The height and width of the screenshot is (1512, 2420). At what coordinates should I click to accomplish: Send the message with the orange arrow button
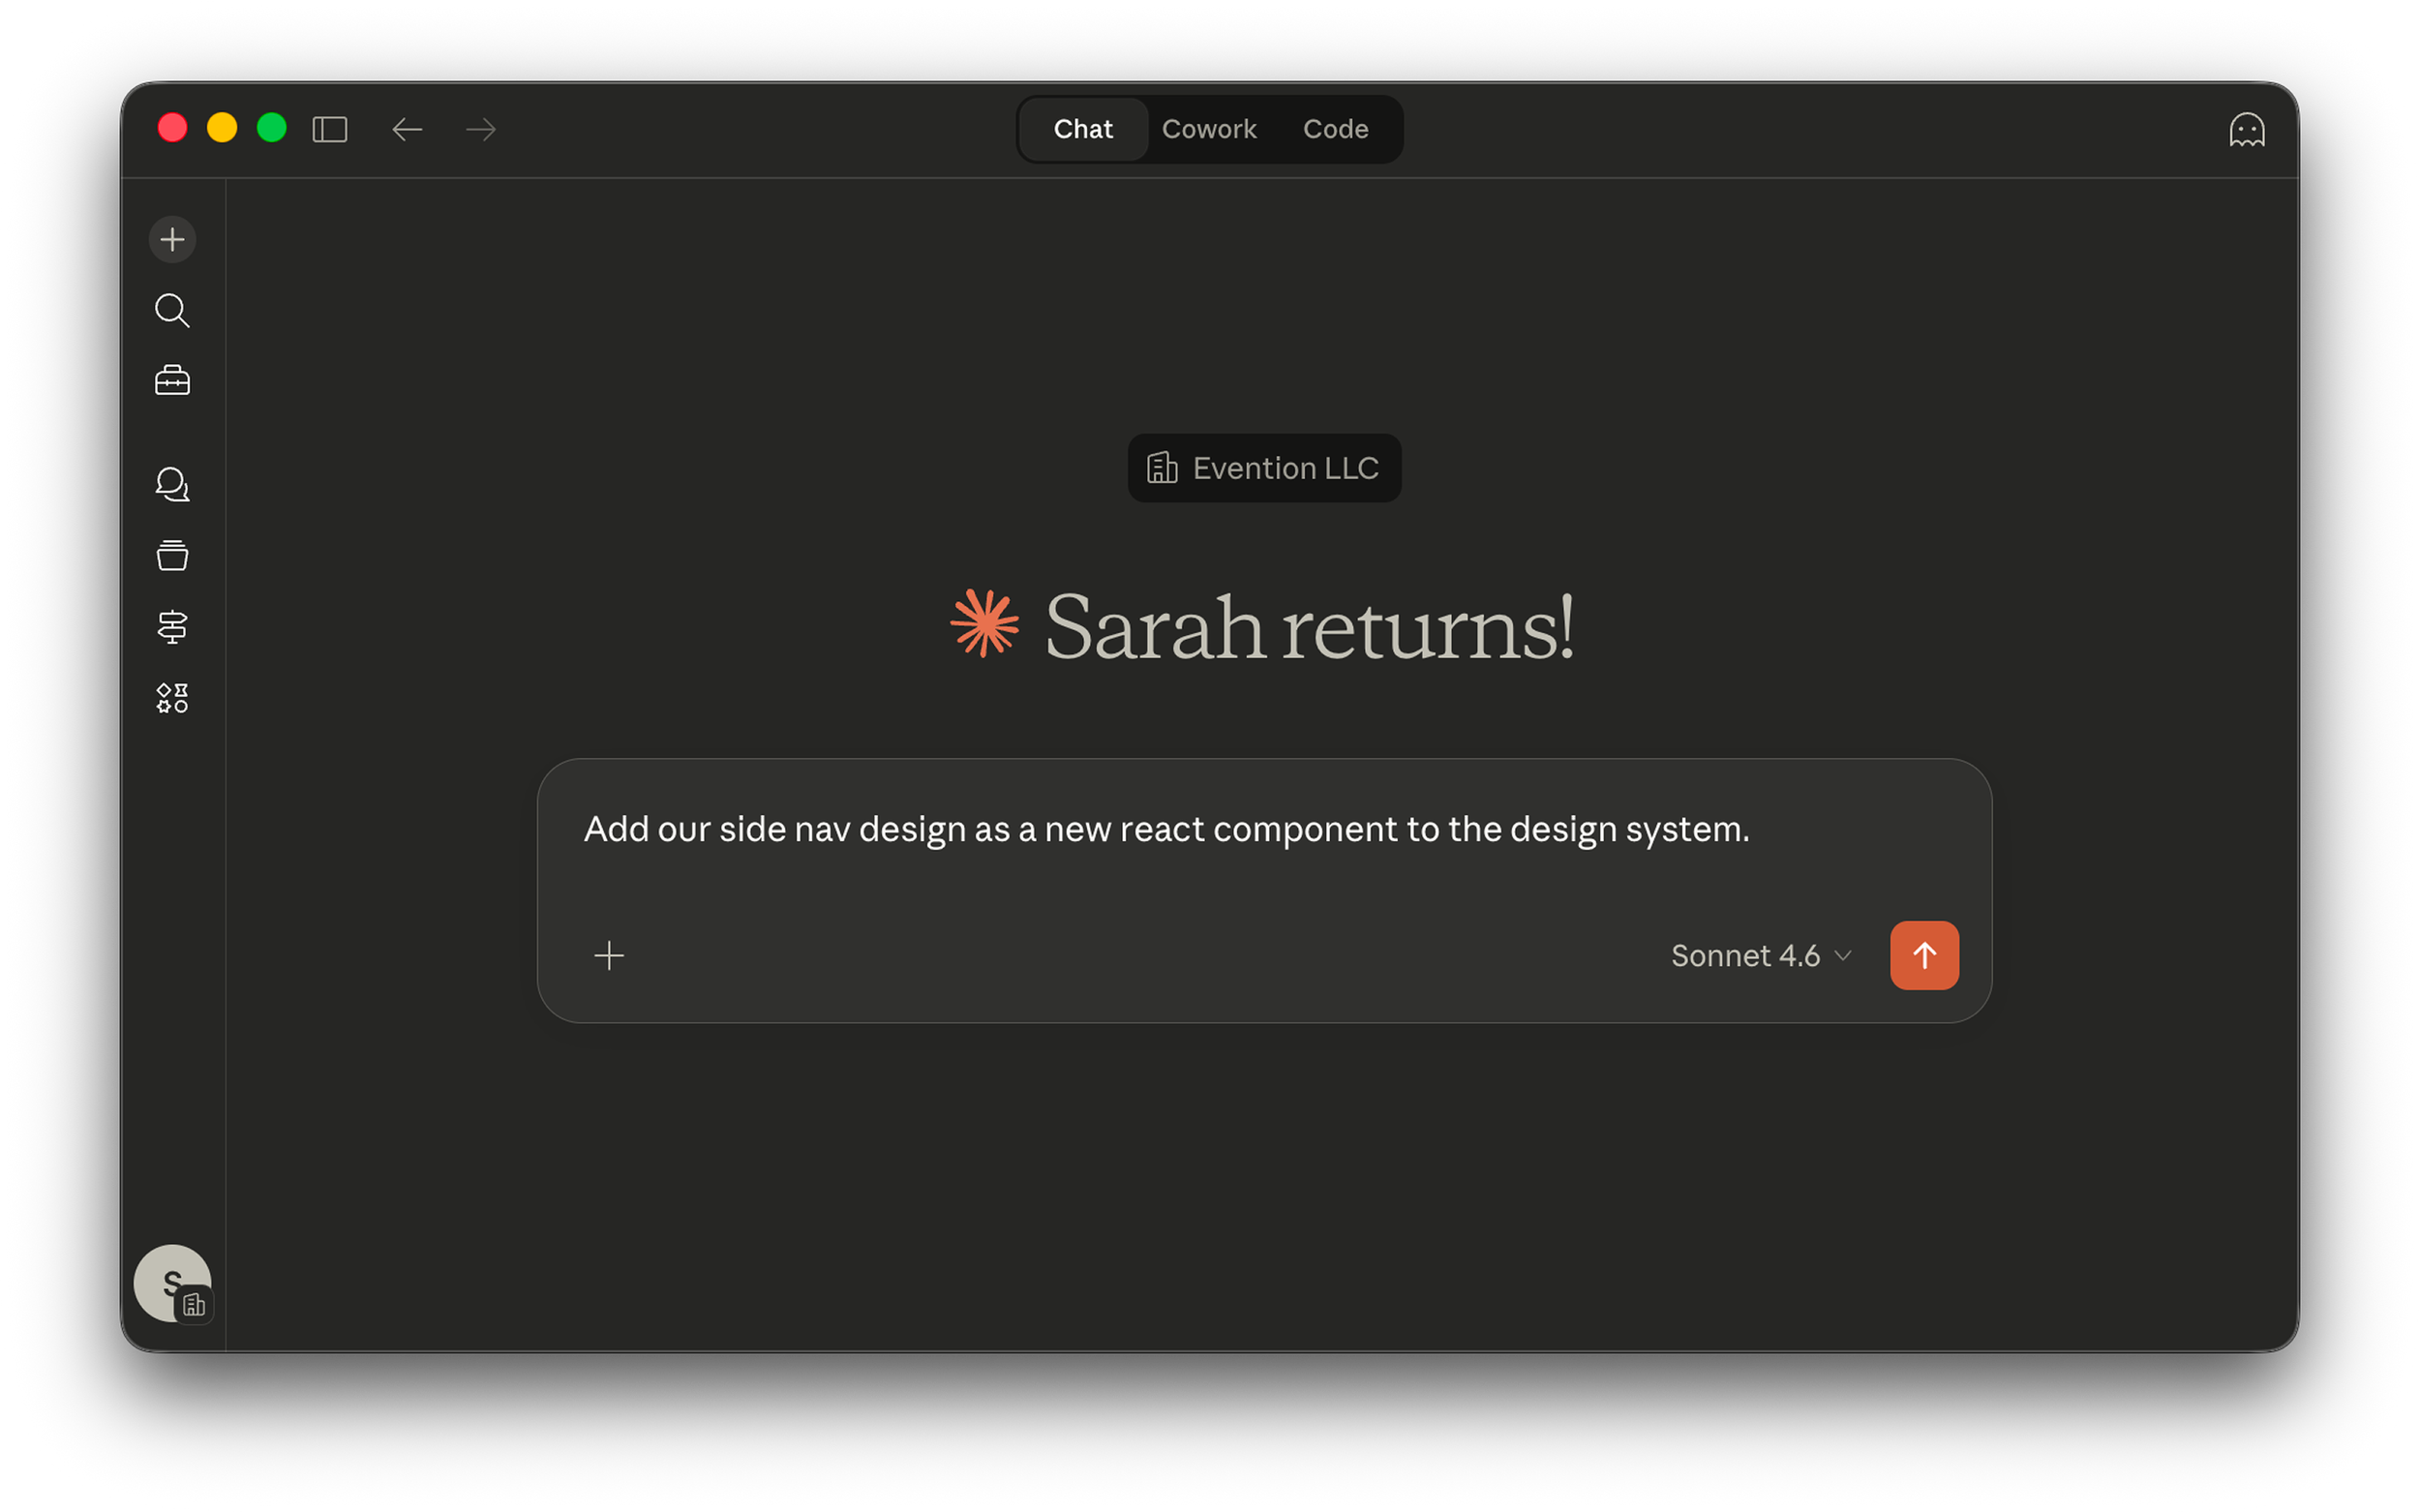(x=1923, y=955)
